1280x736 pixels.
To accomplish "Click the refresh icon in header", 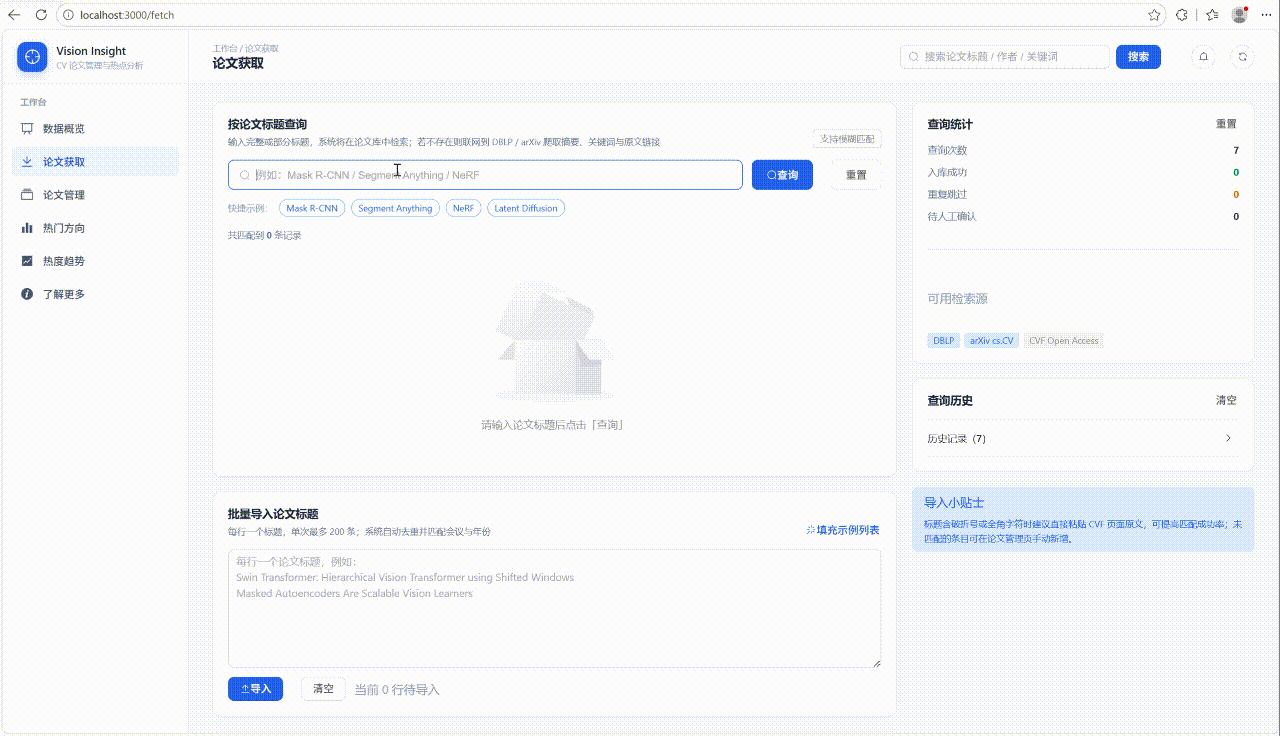I will coord(1243,57).
